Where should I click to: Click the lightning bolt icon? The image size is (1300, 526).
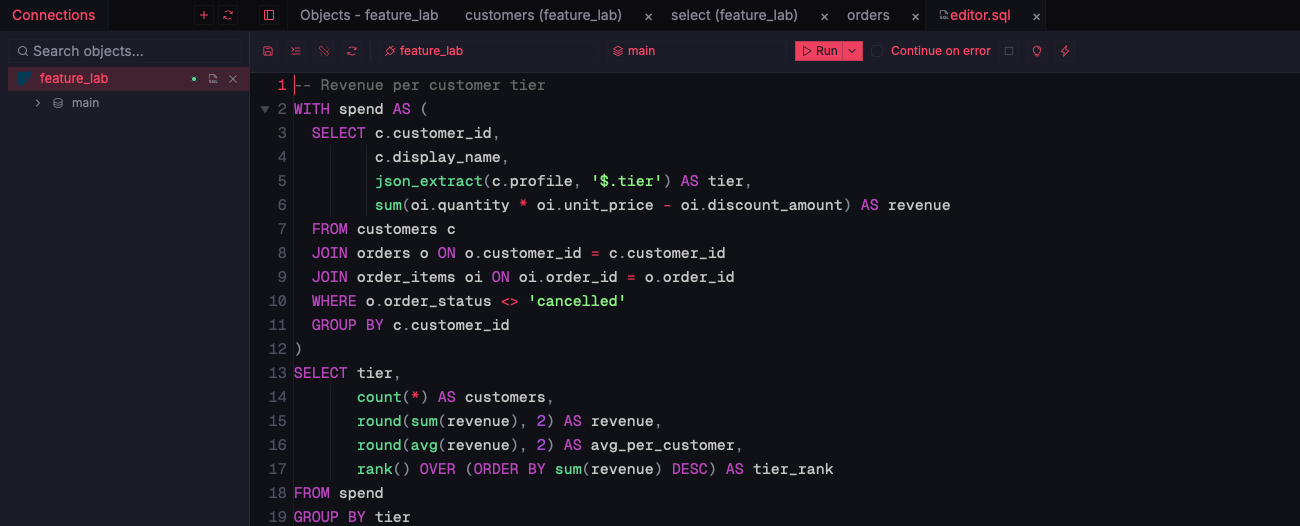[x=1065, y=51]
